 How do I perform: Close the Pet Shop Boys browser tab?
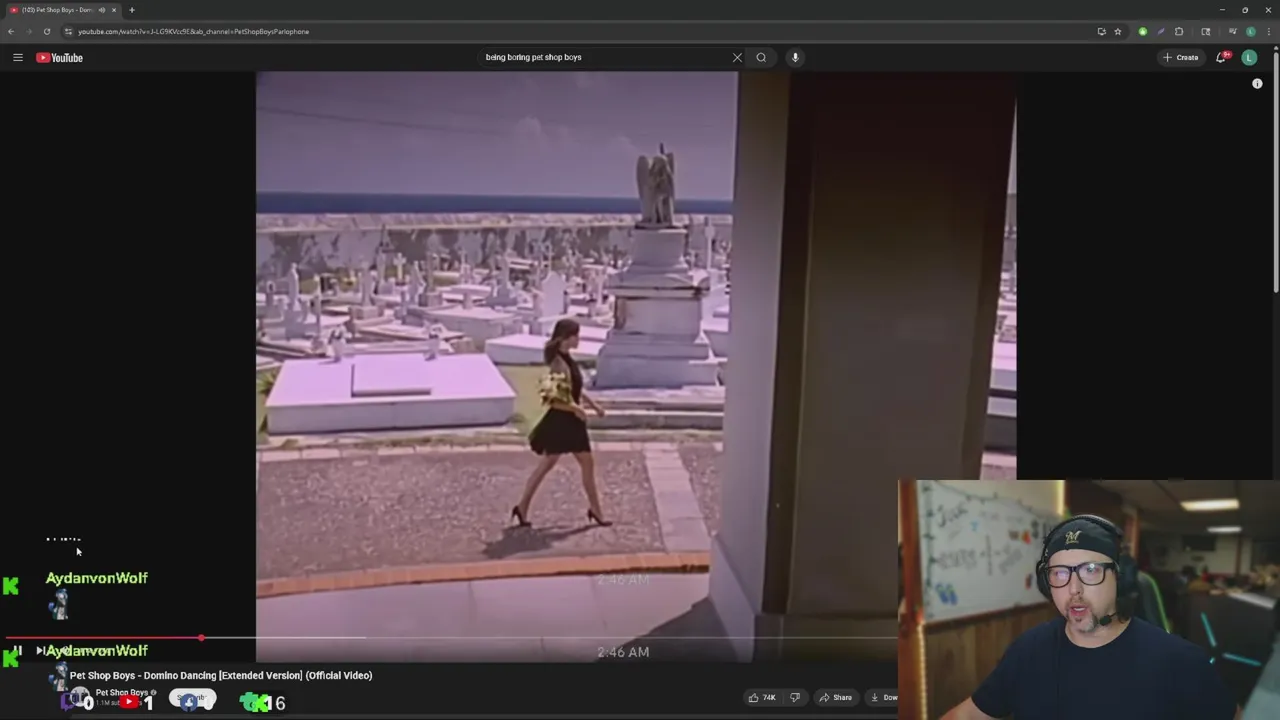(114, 10)
